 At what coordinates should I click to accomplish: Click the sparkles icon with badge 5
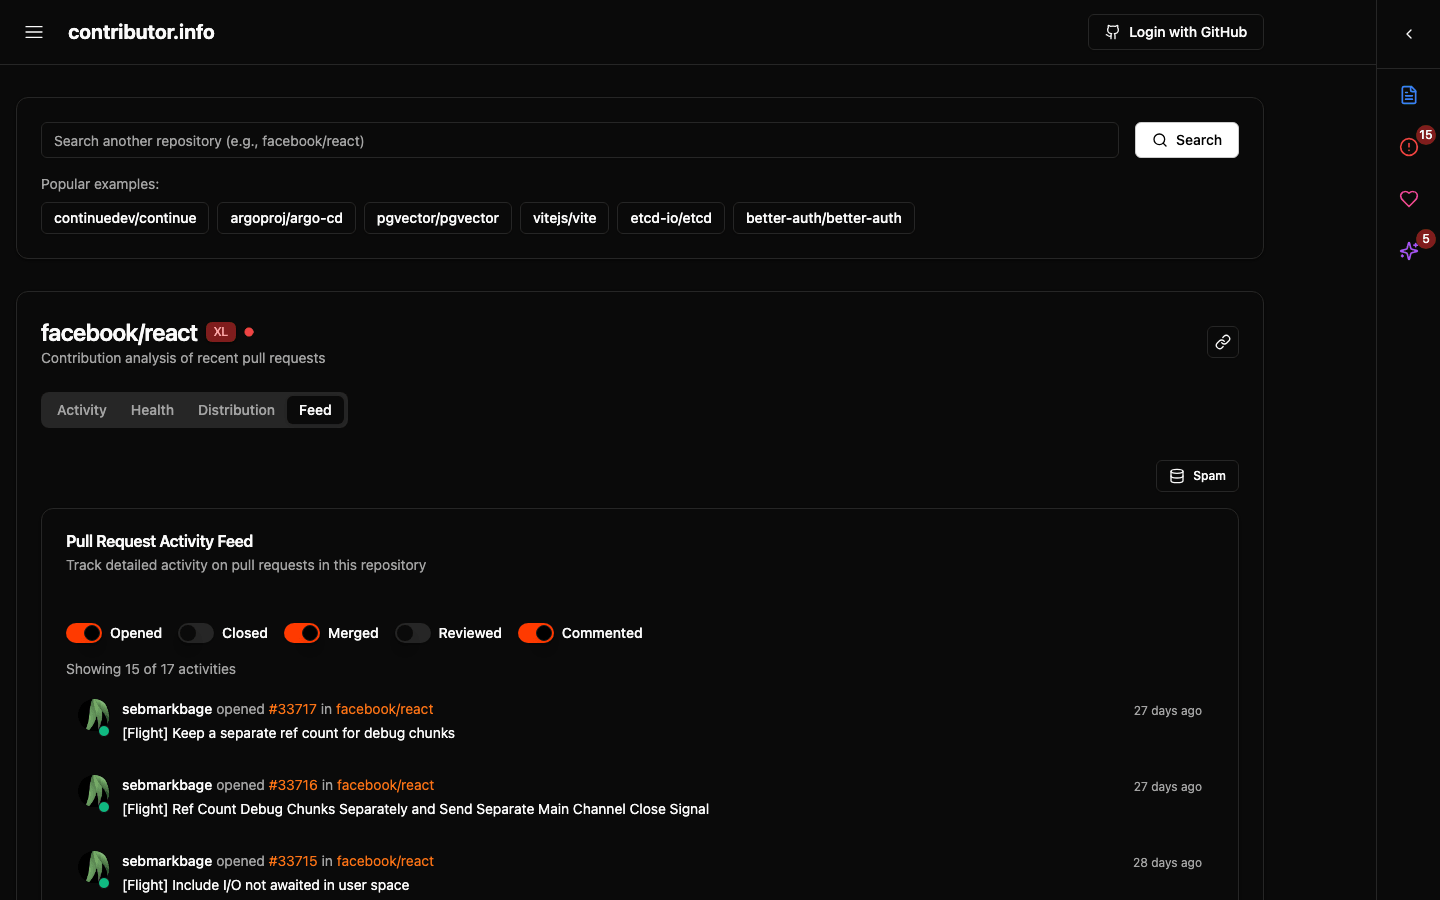pyautogui.click(x=1408, y=251)
